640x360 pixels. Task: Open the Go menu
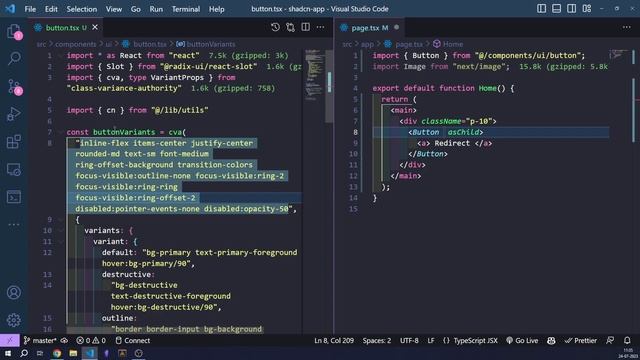(136, 9)
